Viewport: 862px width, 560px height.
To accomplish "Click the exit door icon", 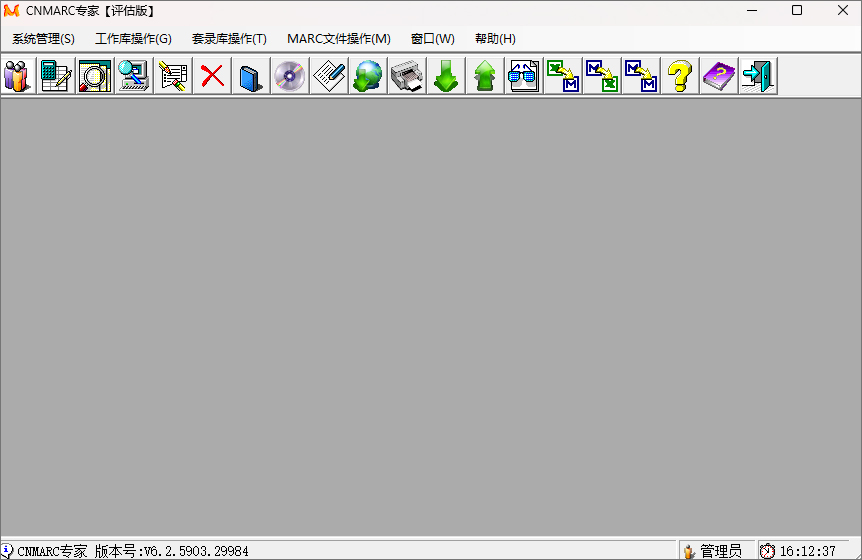I will point(759,76).
